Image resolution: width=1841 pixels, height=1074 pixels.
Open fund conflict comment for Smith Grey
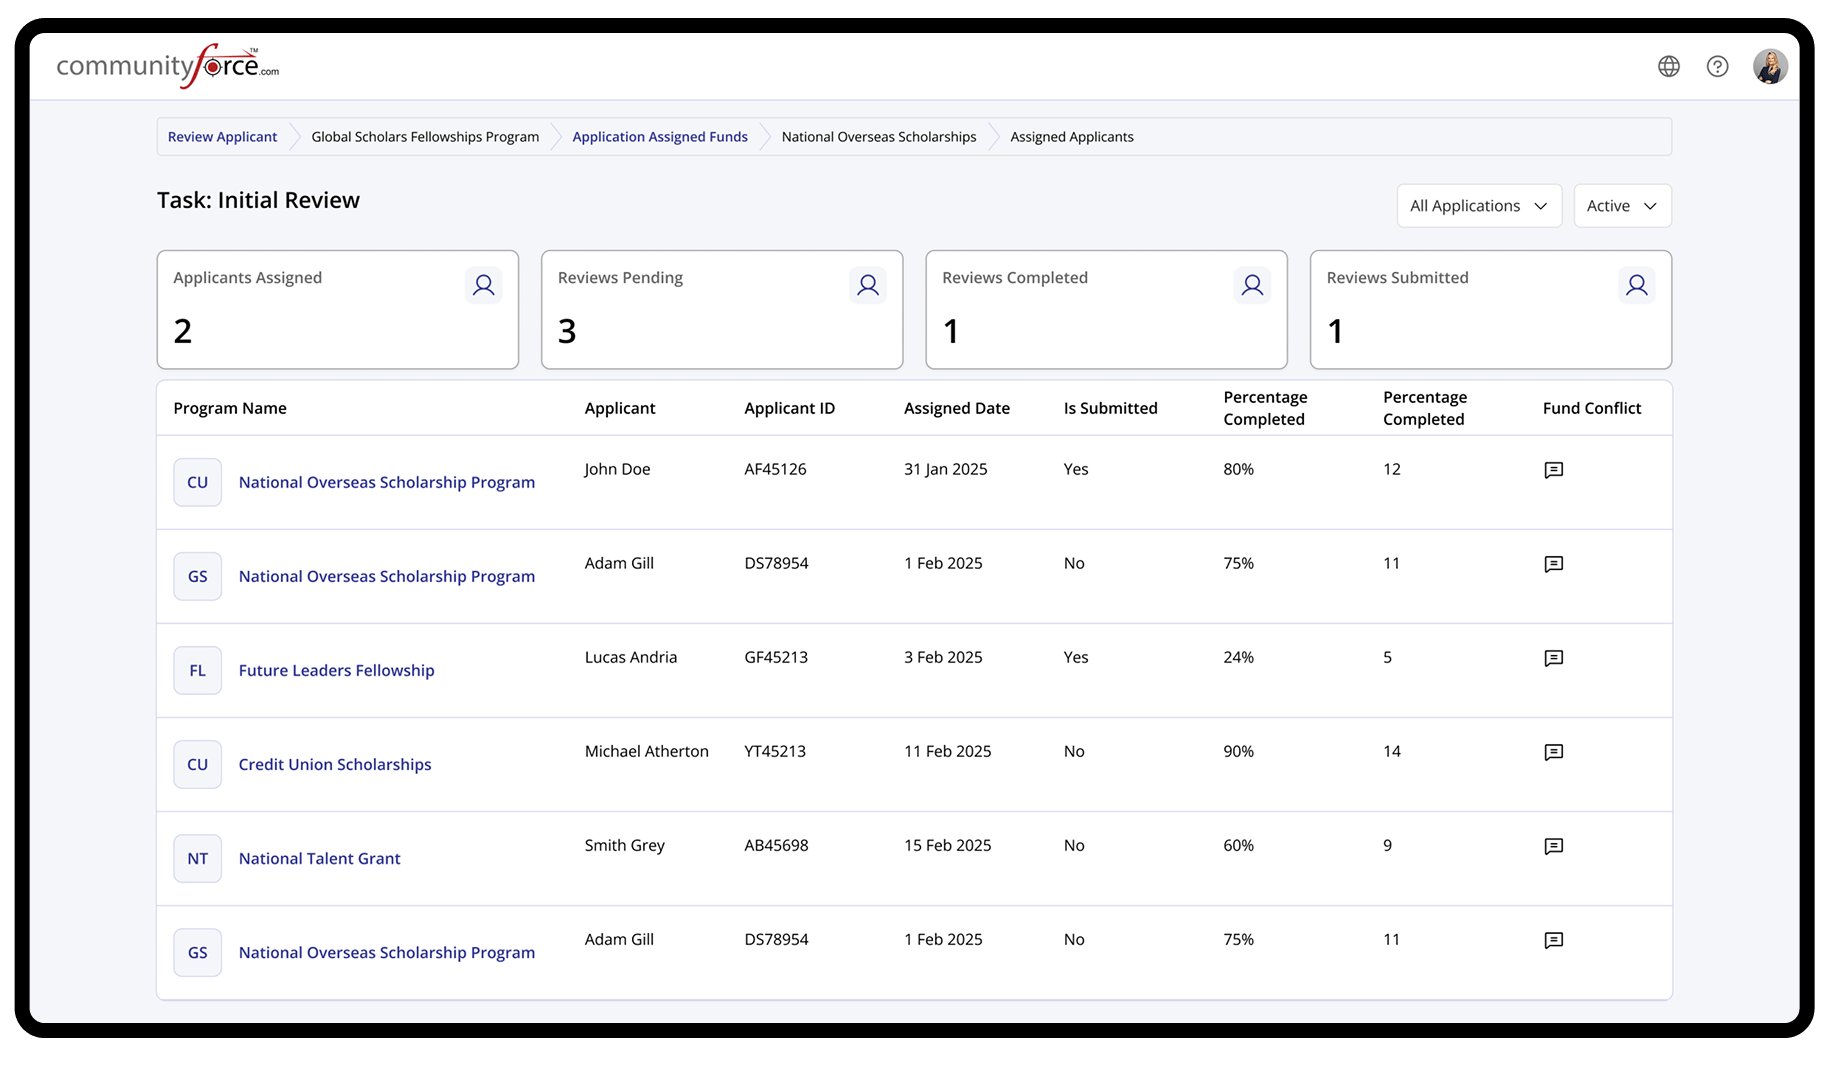coord(1553,846)
